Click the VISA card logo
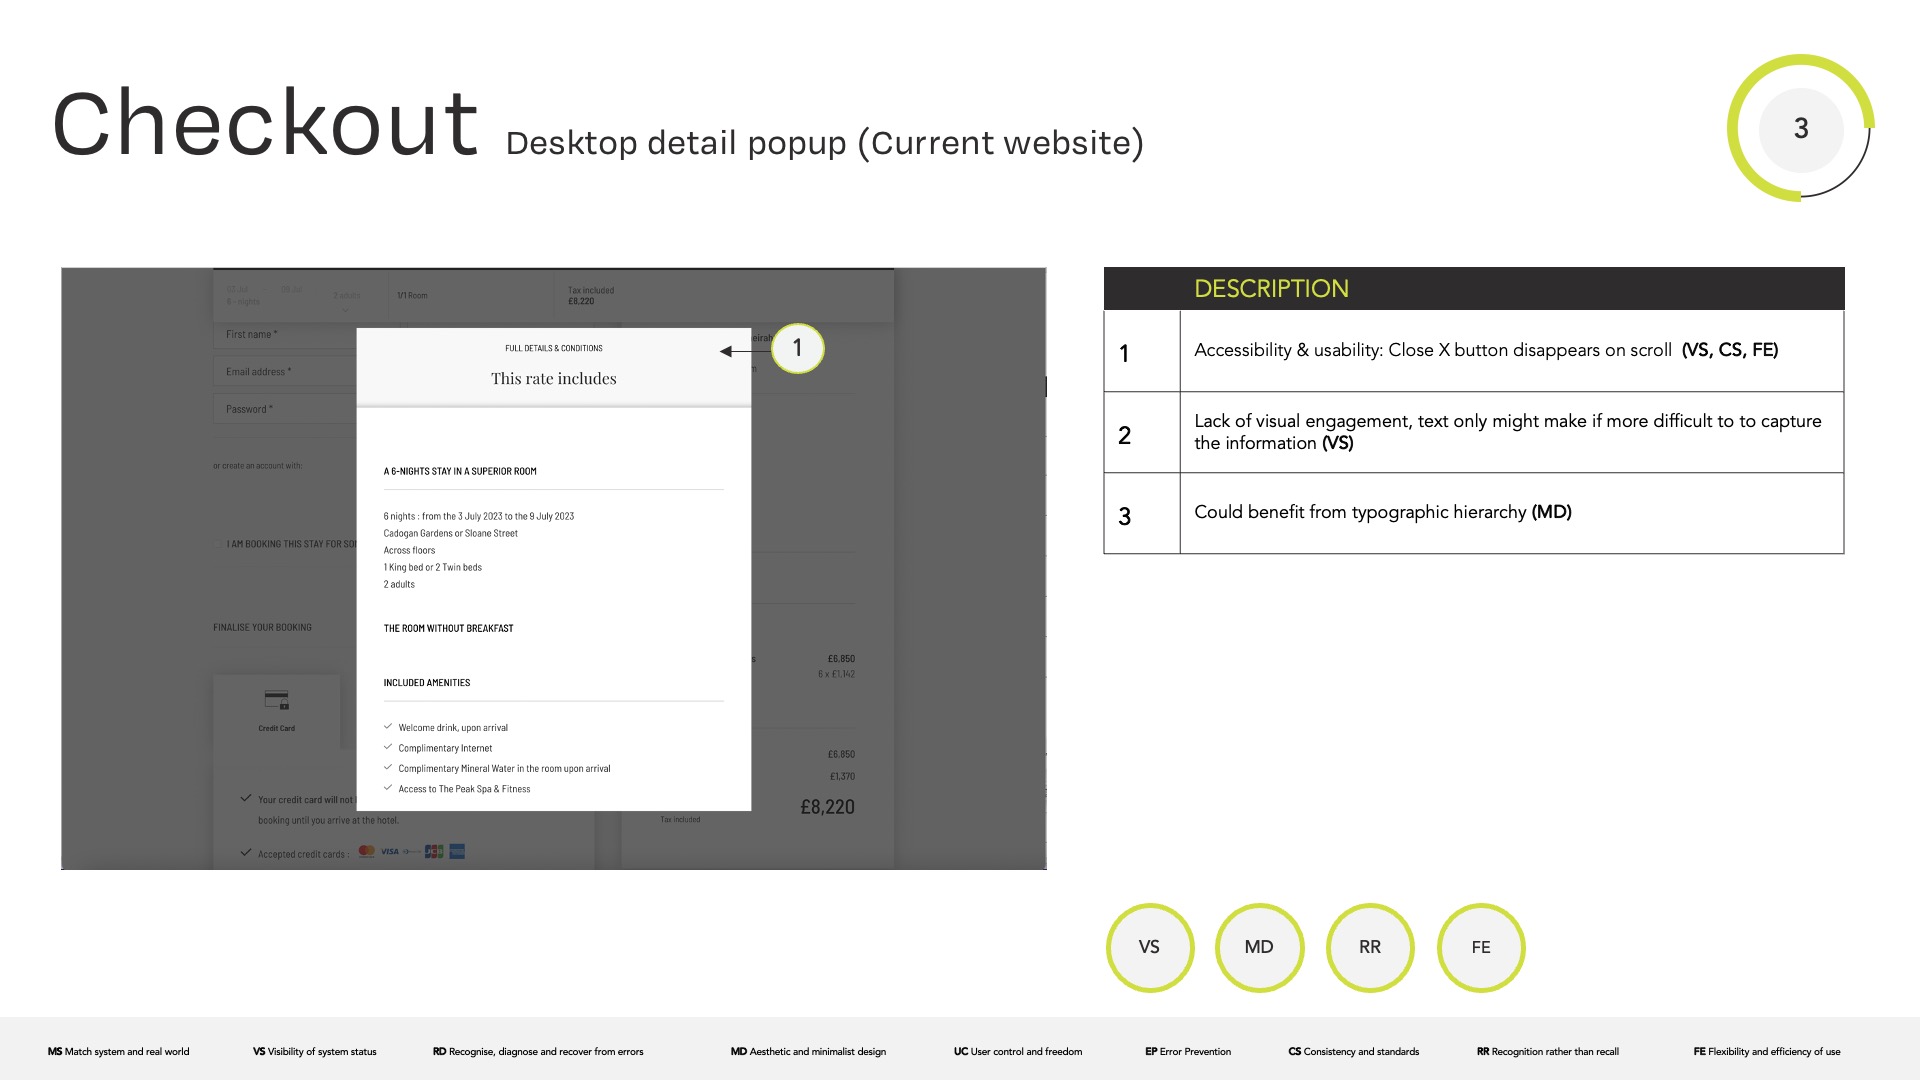The image size is (1920, 1080). click(x=390, y=852)
